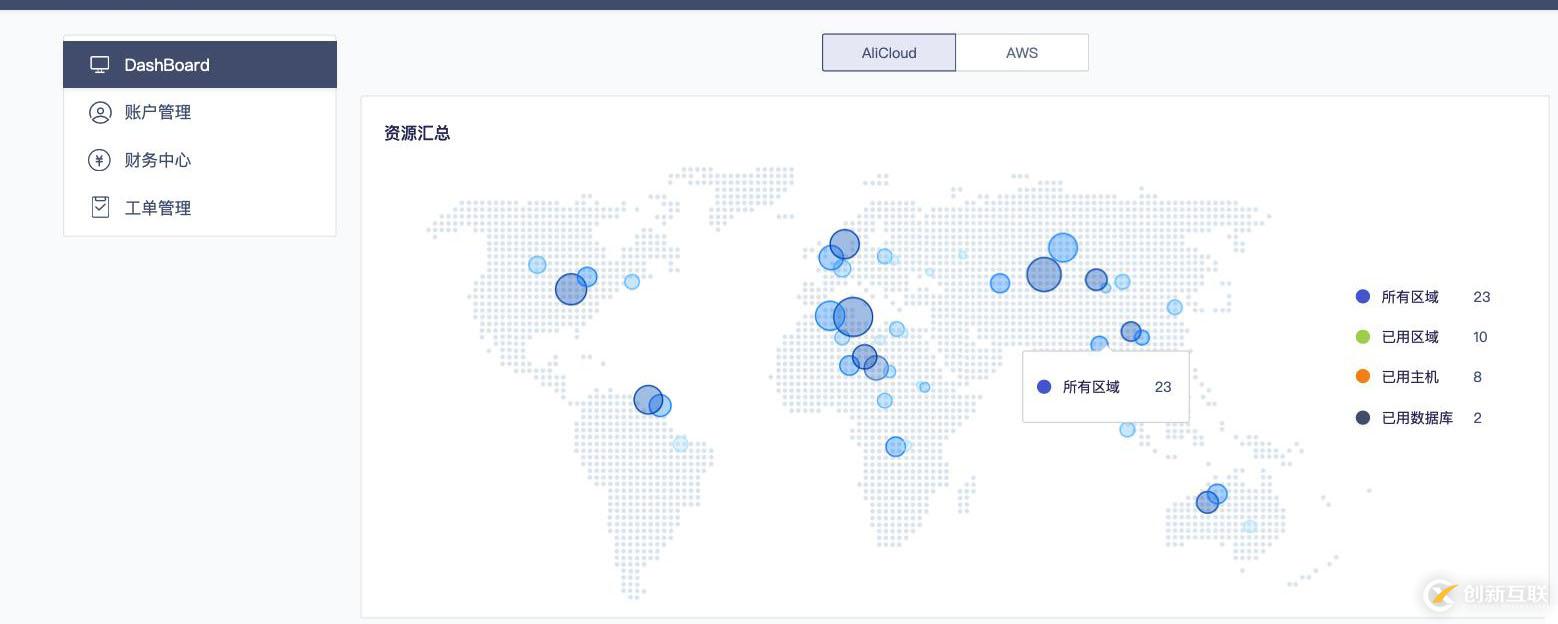The image size is (1558, 624).
Task: Switch to the AliCloud tab
Action: 889,53
